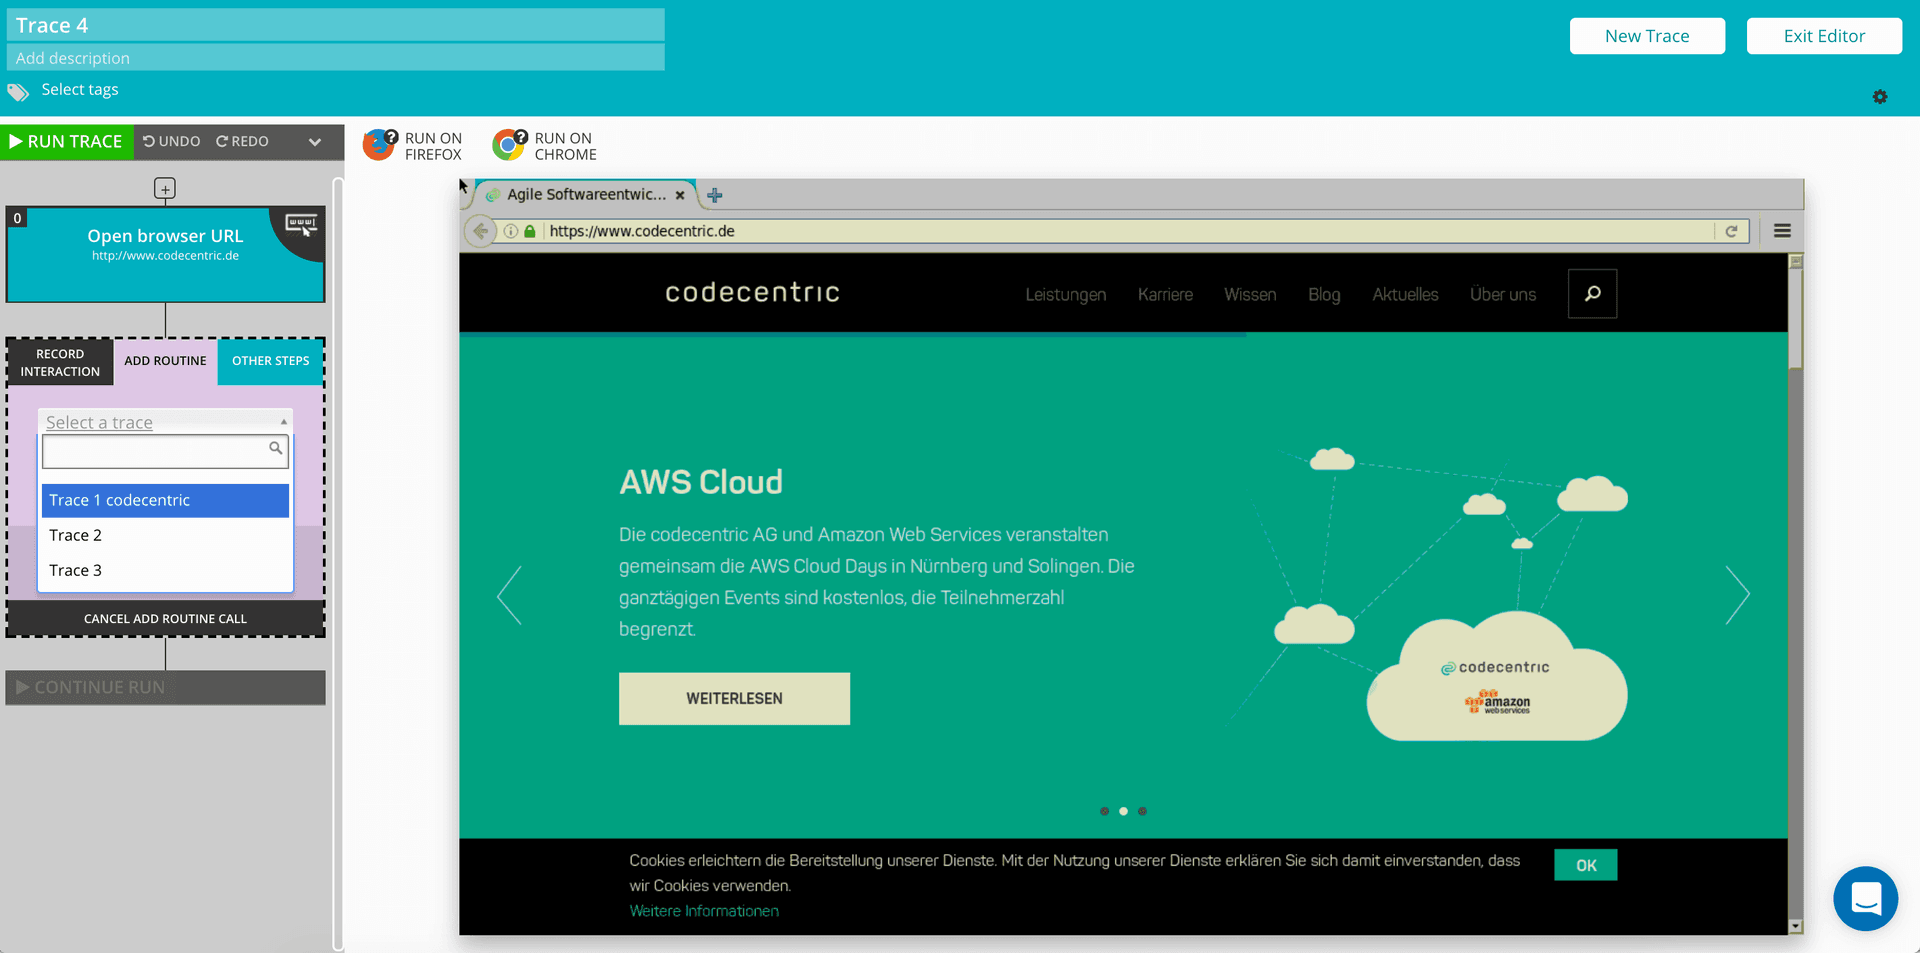Screen dimensions: 1920x953
Task: Run trace on Firefox browser
Action: pos(413,146)
